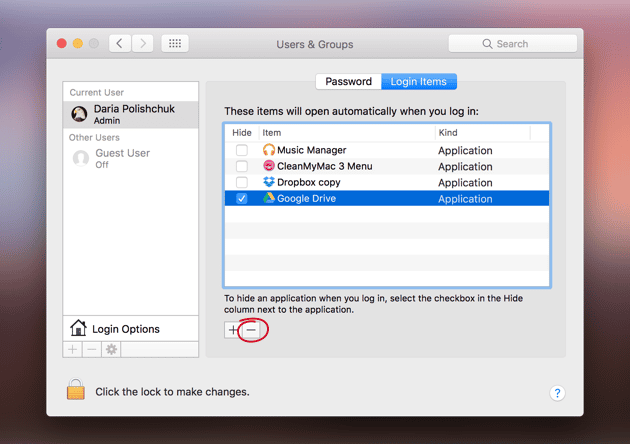The image size is (630, 444).
Task: Sort list by Kind column header
Action: 483,133
